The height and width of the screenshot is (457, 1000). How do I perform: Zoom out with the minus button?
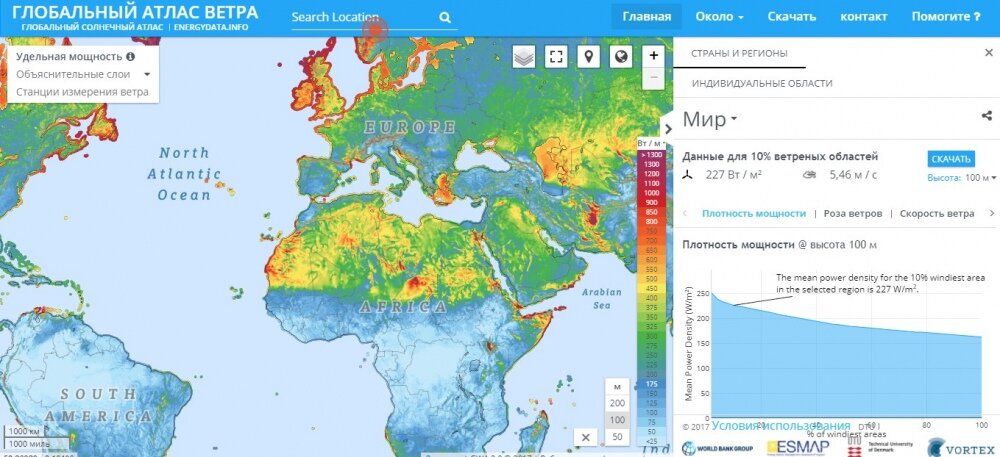click(x=654, y=78)
